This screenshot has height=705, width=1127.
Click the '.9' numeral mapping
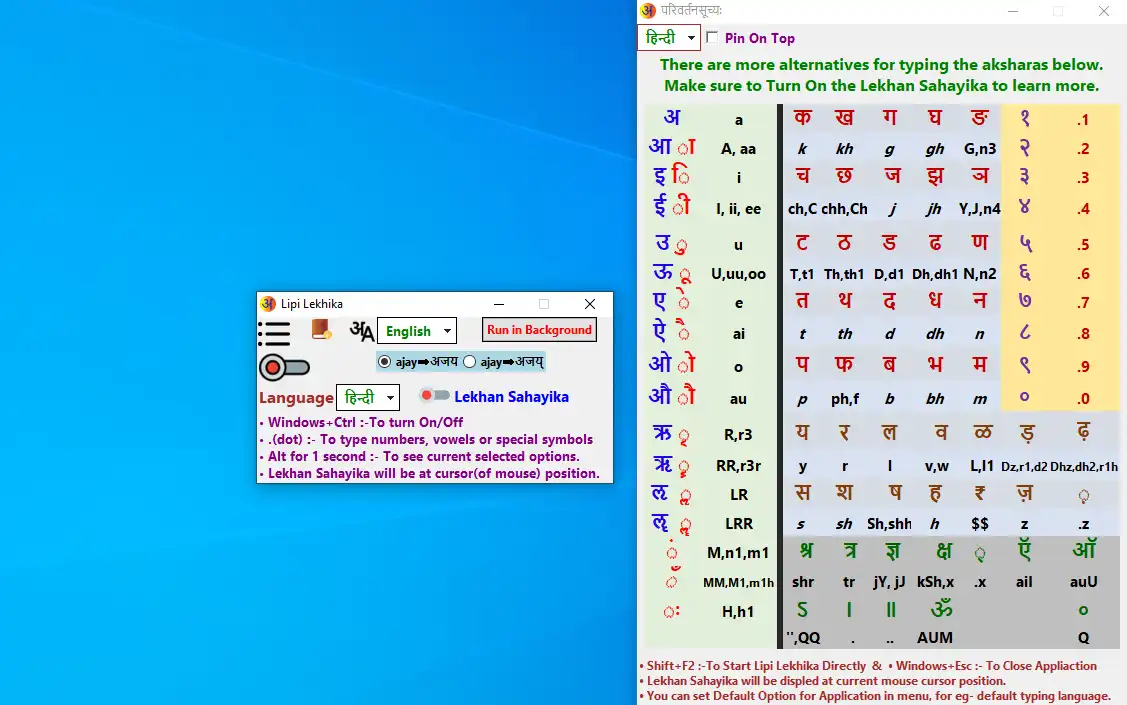click(1083, 367)
